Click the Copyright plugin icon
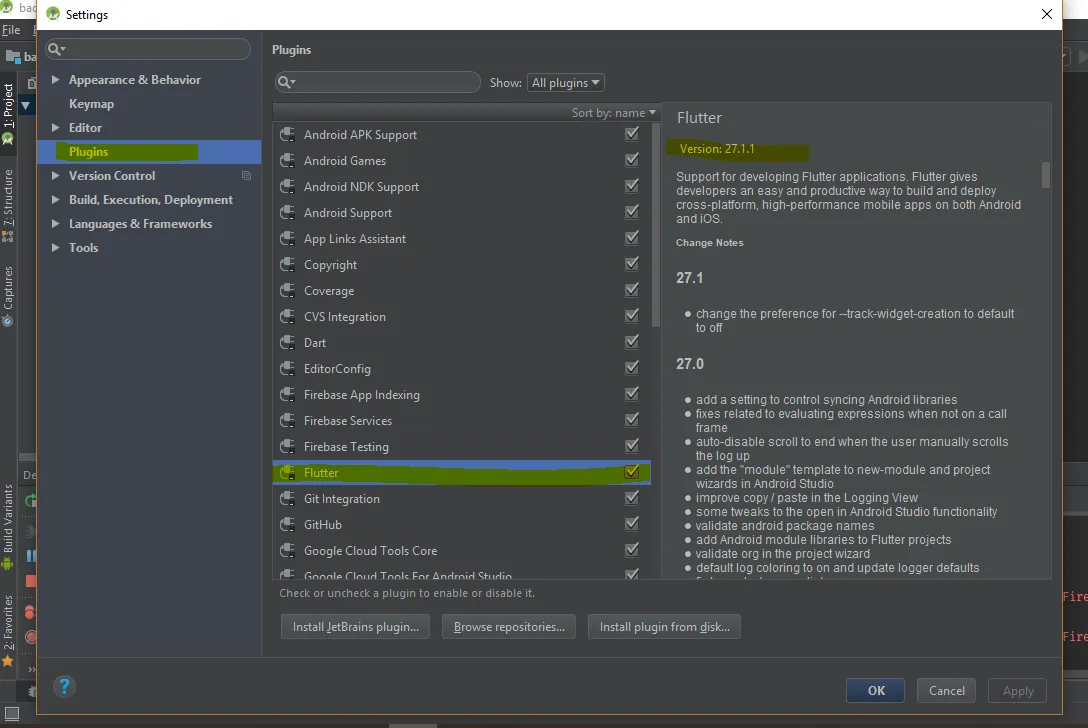1088x728 pixels. tap(287, 264)
